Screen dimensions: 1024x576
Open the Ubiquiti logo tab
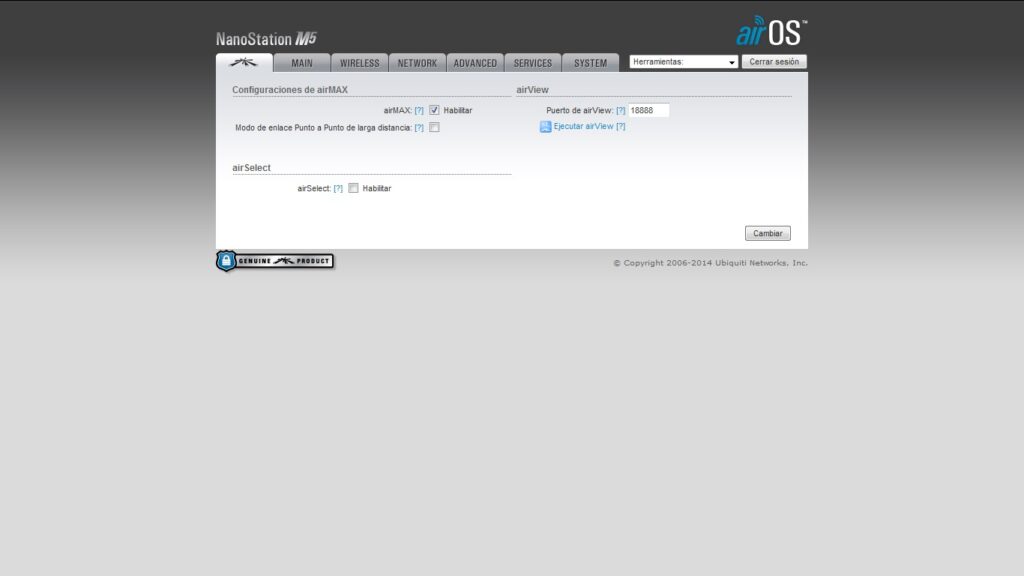click(x=244, y=63)
